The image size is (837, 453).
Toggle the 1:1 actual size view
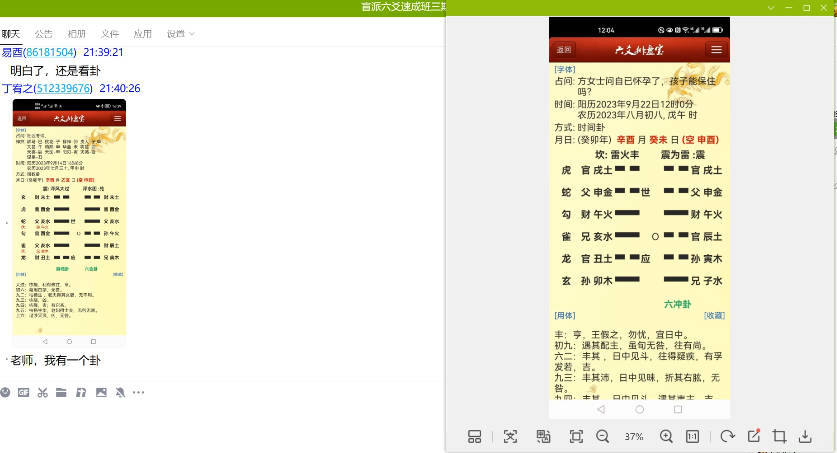click(x=692, y=436)
